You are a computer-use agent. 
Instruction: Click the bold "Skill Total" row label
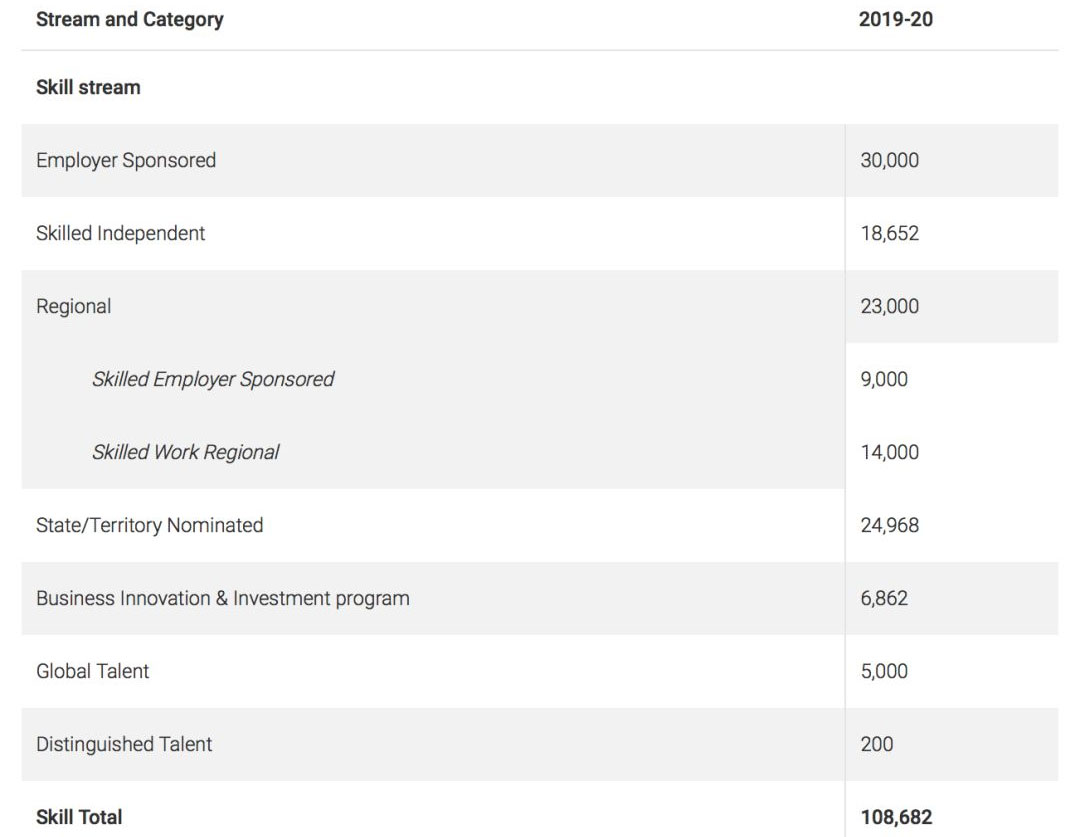click(79, 817)
